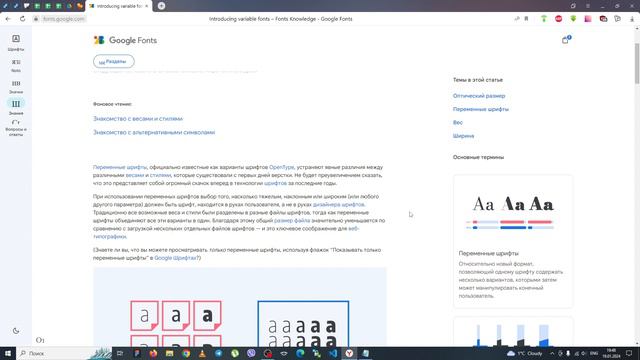Open the Cloudy weather widget in the taskbar

point(525,353)
